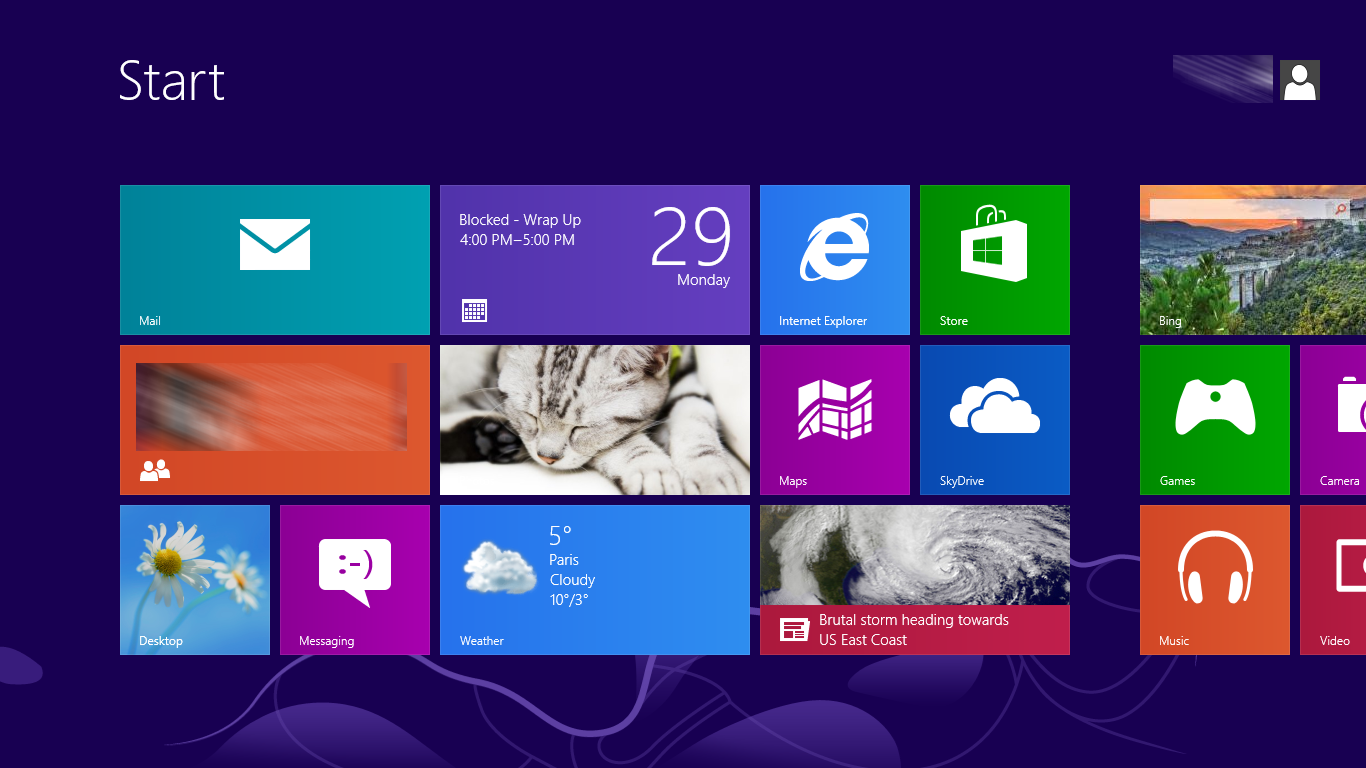
Task: Click the 'Camera' tile label
Action: click(1339, 481)
